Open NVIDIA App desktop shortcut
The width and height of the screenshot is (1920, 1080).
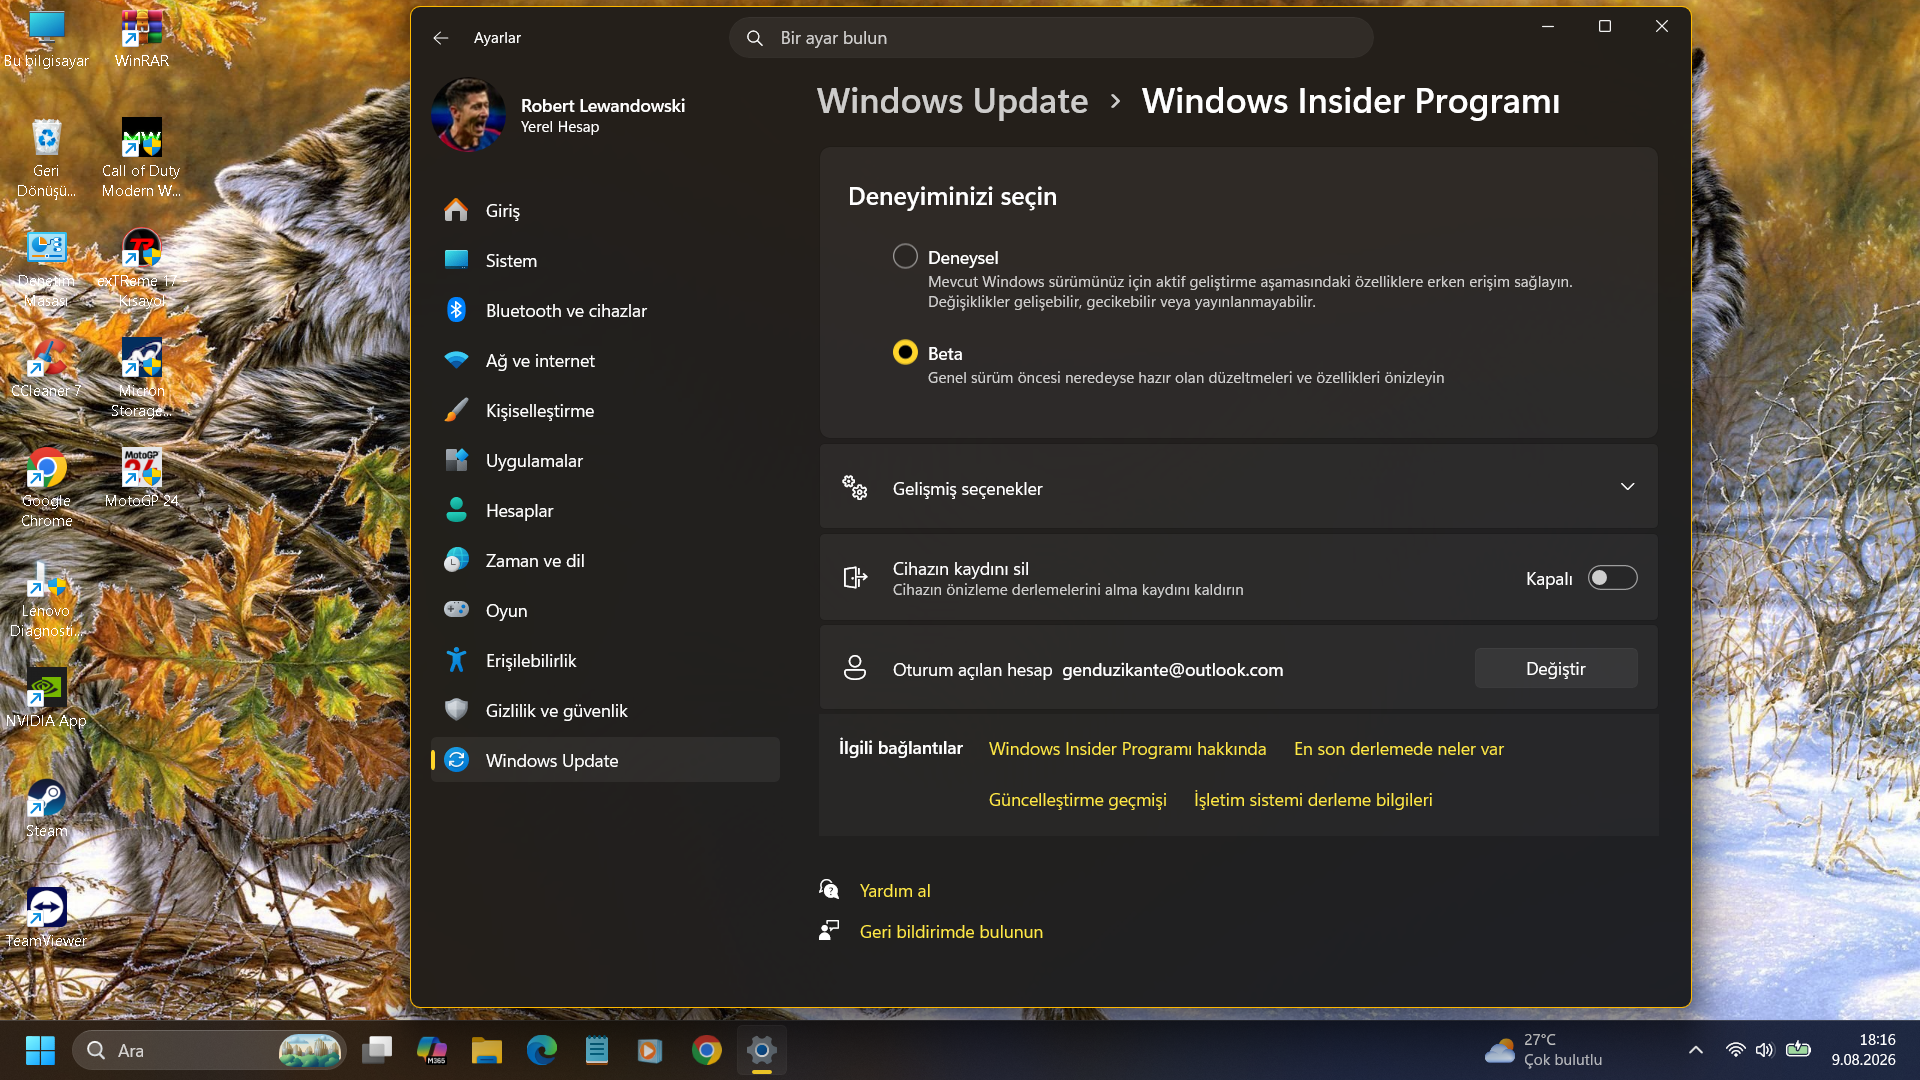point(46,698)
